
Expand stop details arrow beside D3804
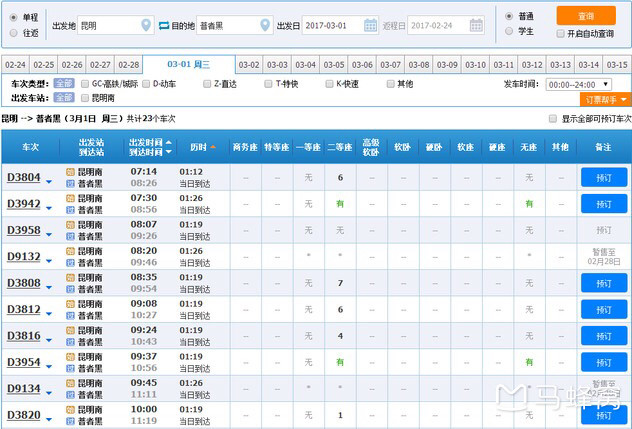[48, 178]
